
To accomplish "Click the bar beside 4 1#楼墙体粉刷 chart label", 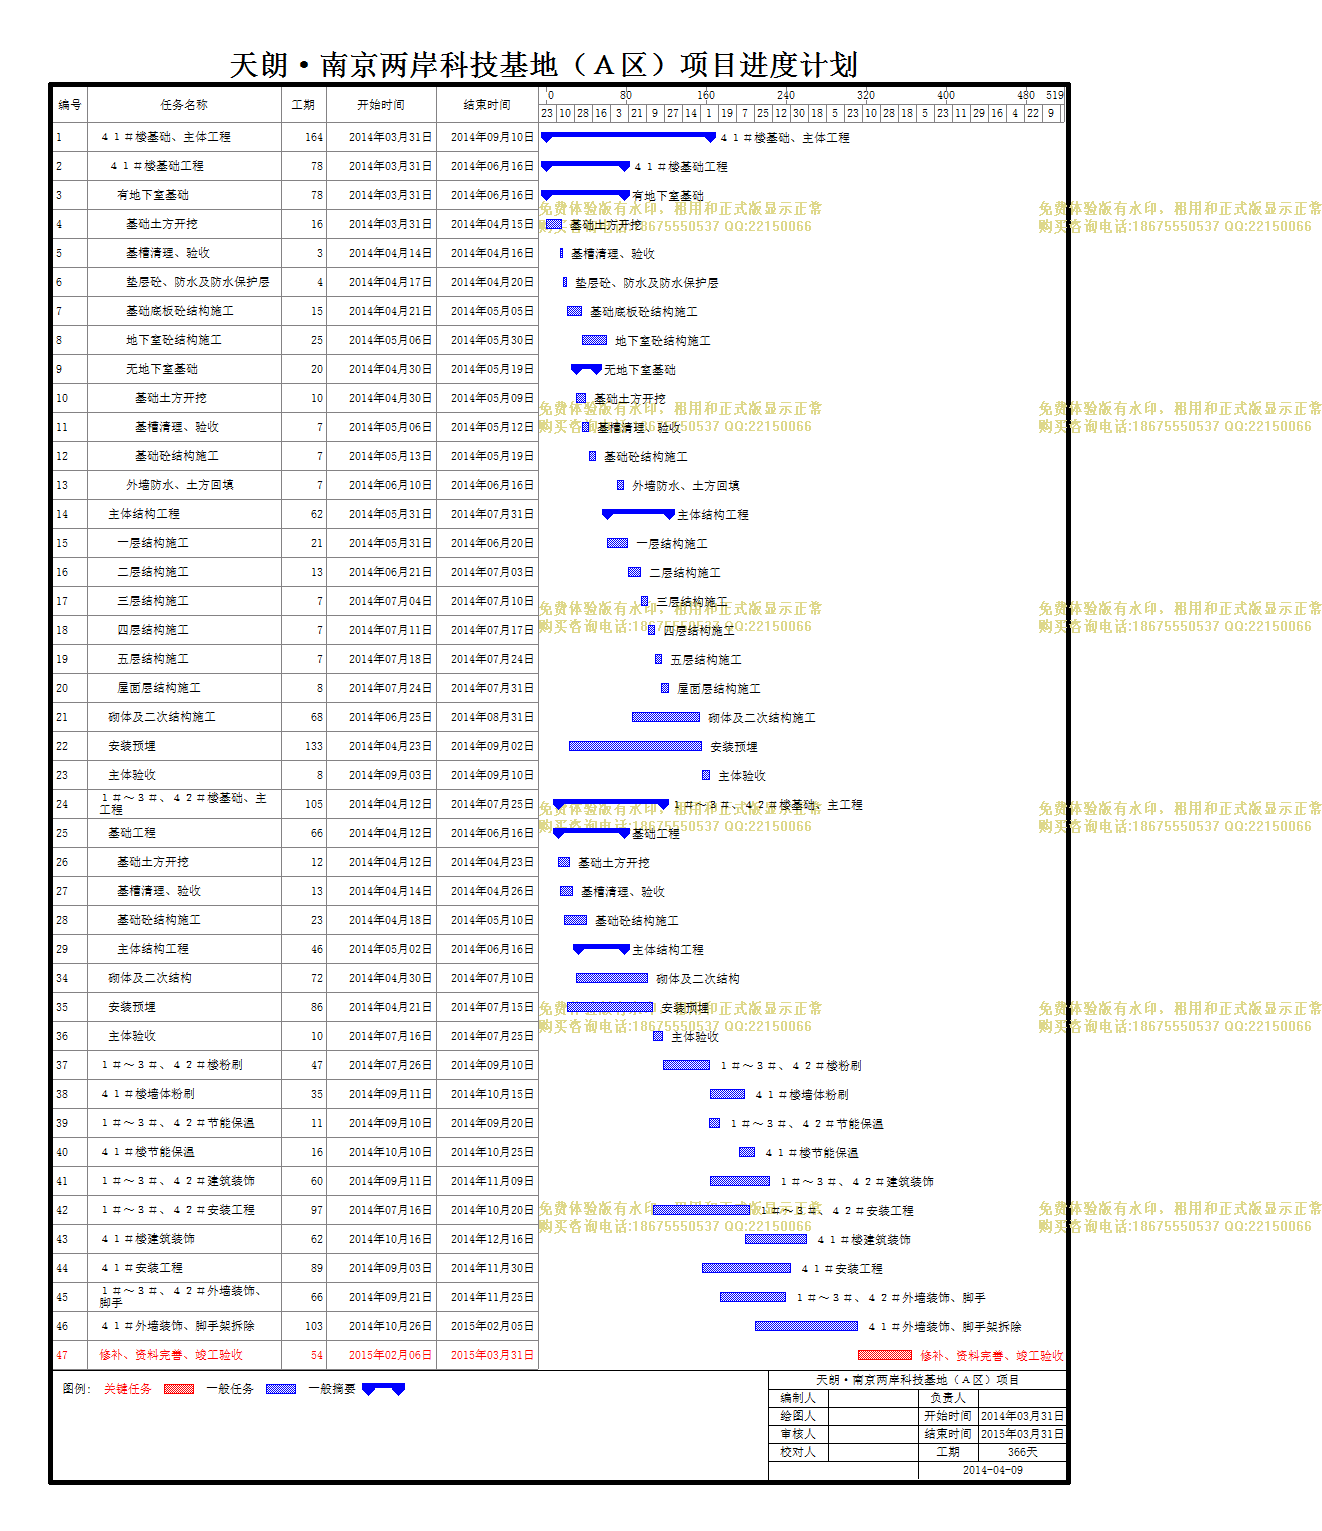I will tap(727, 1094).
